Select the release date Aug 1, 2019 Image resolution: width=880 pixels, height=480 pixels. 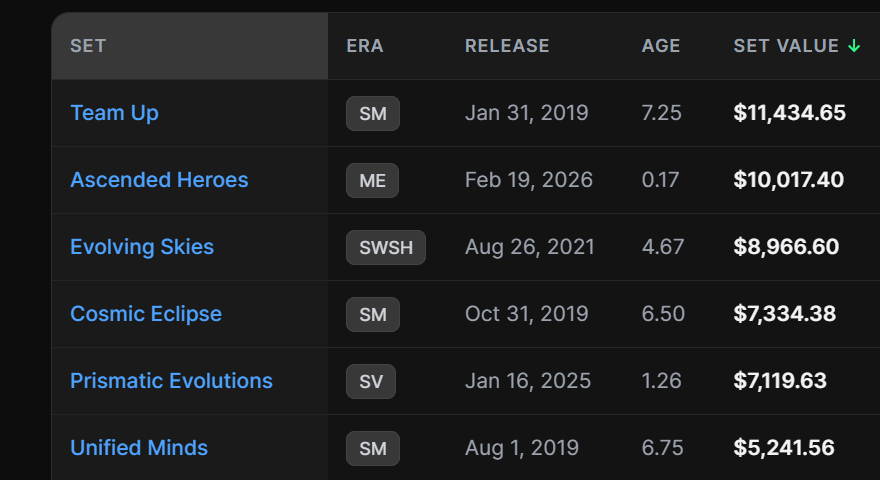pos(522,447)
